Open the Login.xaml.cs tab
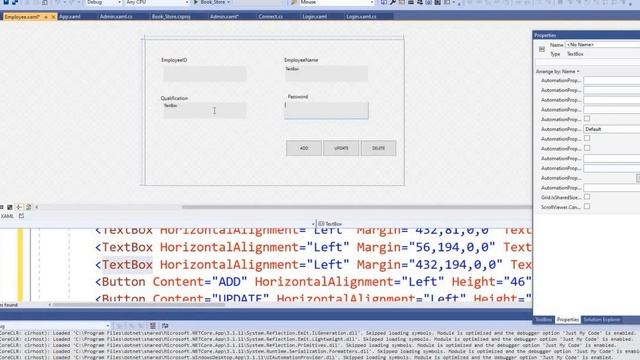 (x=361, y=17)
